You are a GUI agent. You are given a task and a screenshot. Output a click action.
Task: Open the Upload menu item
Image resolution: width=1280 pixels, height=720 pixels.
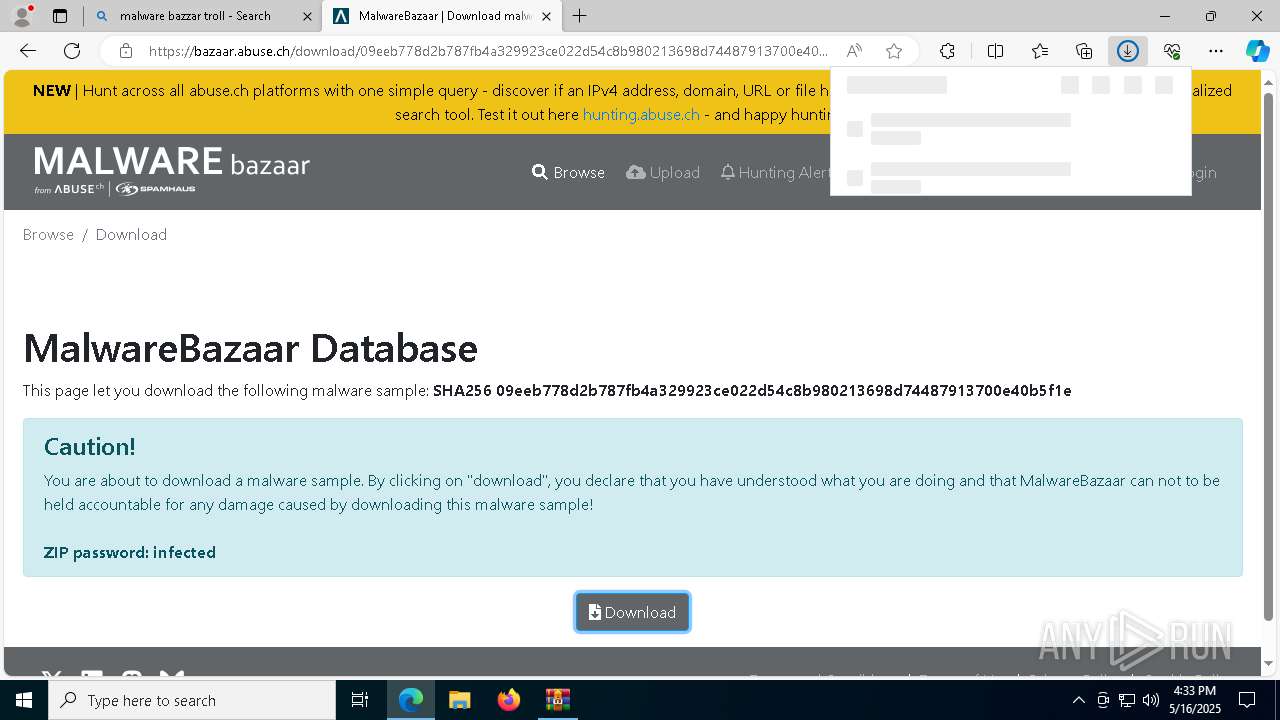coord(663,172)
